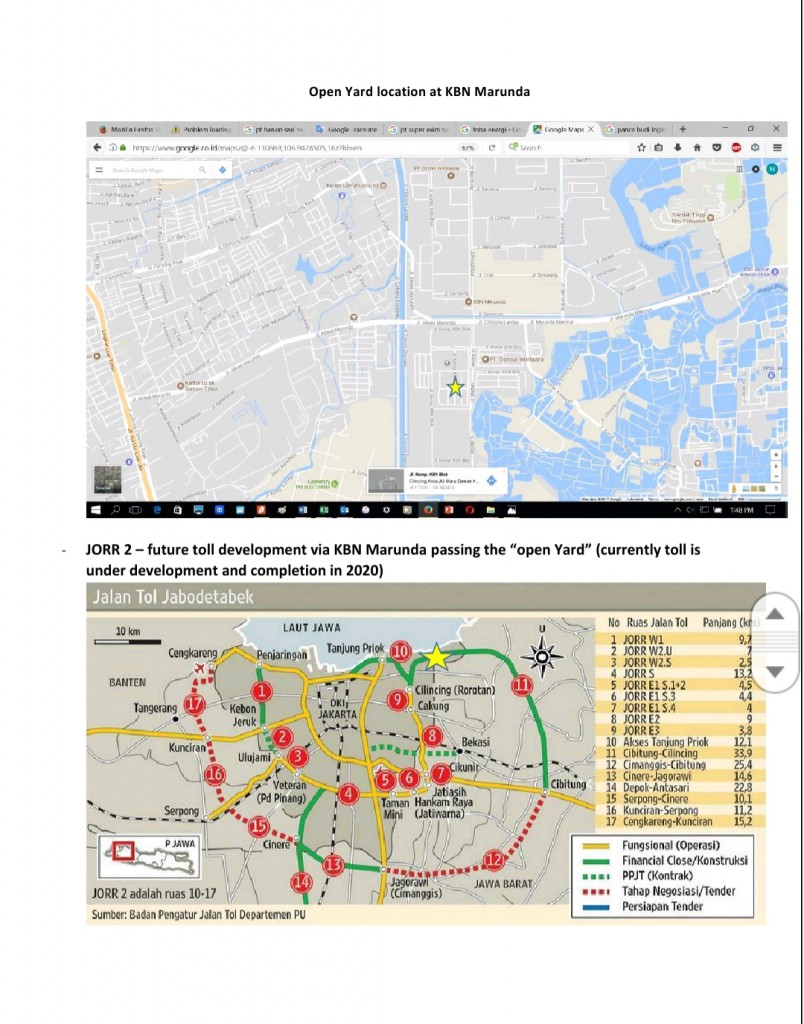Reload the page with the refresh icon
This screenshot has height=1024, width=804.
491,148
